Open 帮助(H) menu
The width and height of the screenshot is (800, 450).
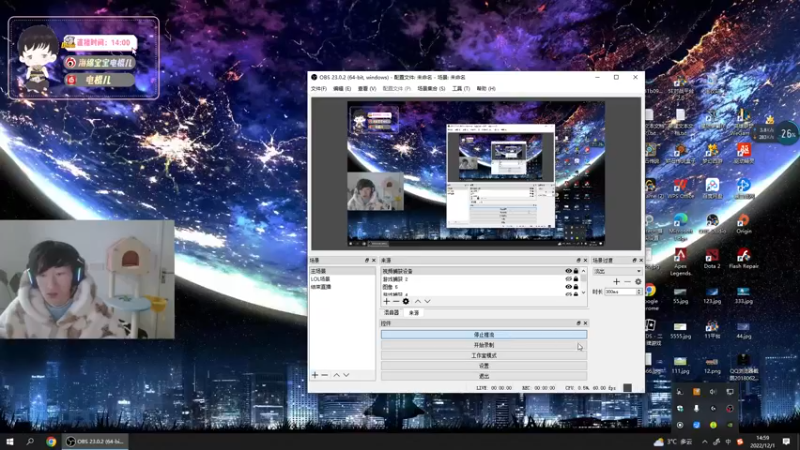click(x=486, y=89)
